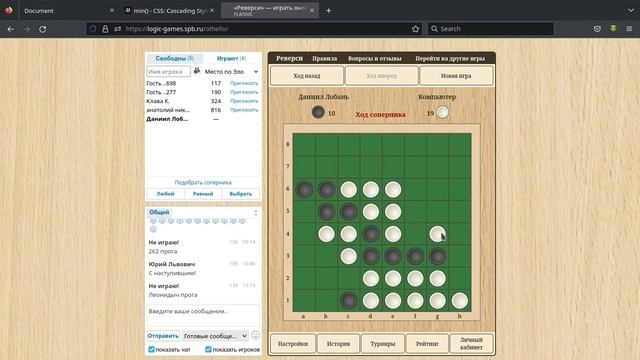Toggle the 'показать игроков' checkbox
640x360 pixels.
208,349
